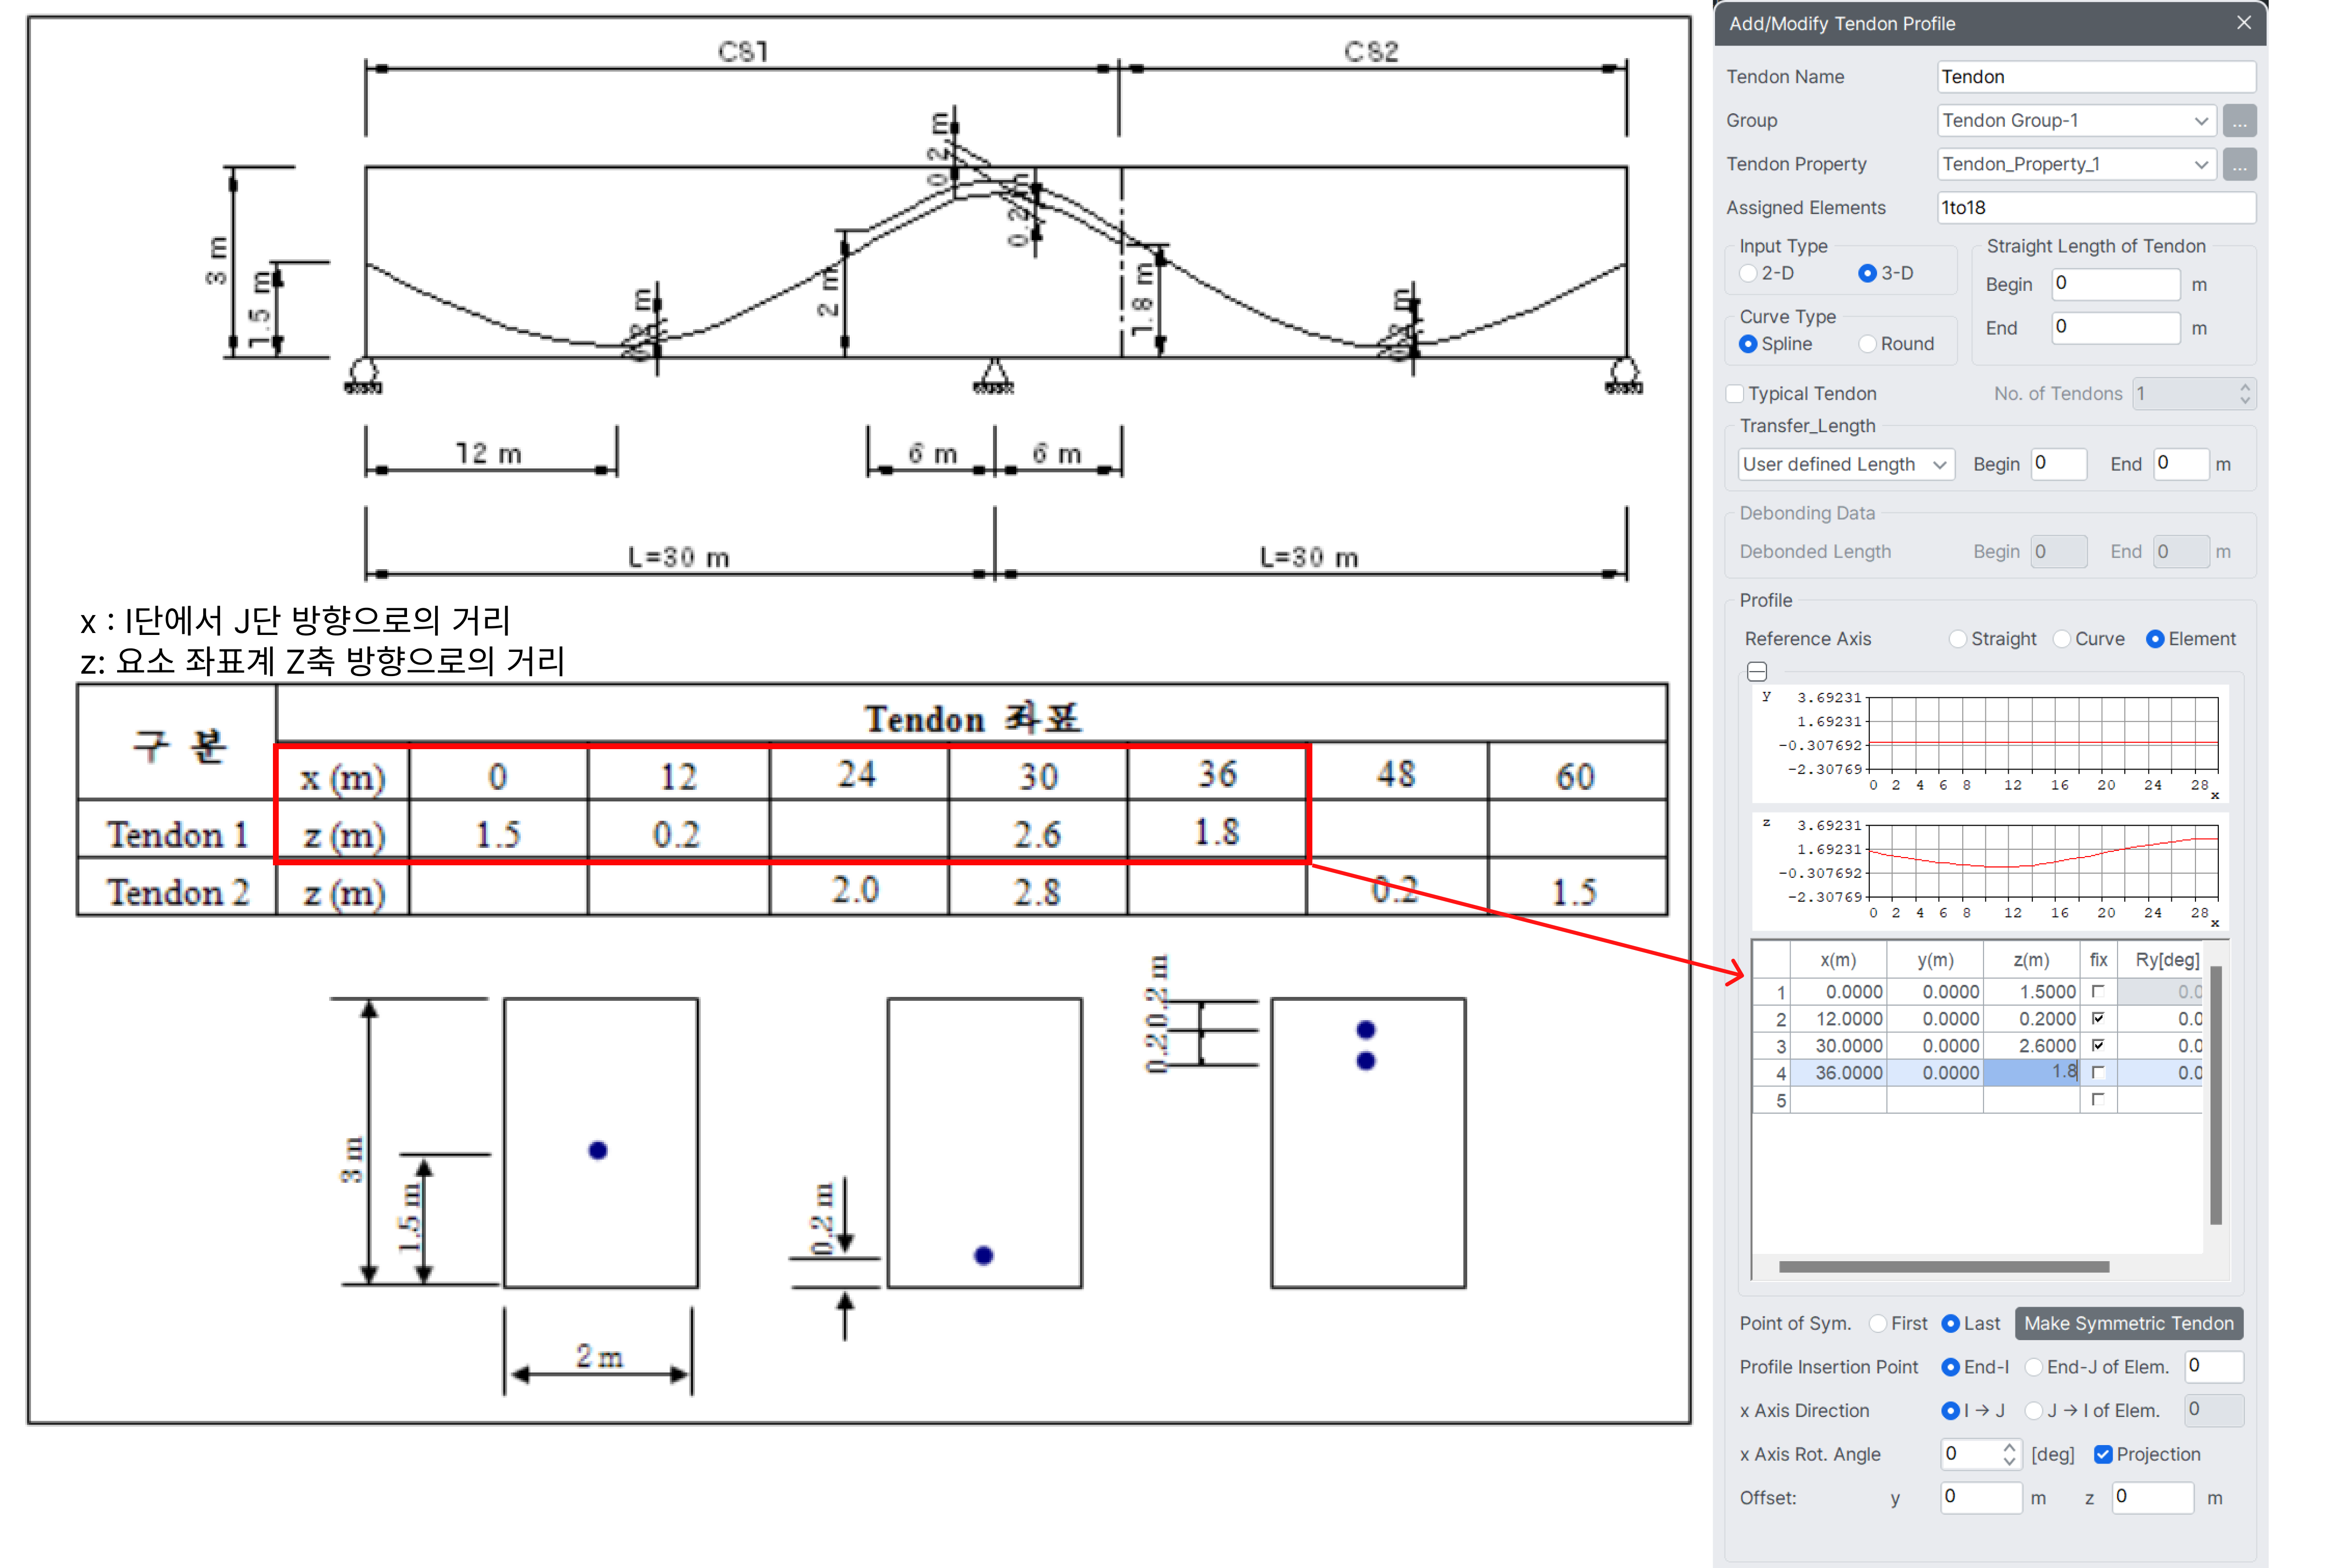This screenshot has width=2346, height=1568.
Task: Open the Tendon Property browse button
Action: 2239,164
